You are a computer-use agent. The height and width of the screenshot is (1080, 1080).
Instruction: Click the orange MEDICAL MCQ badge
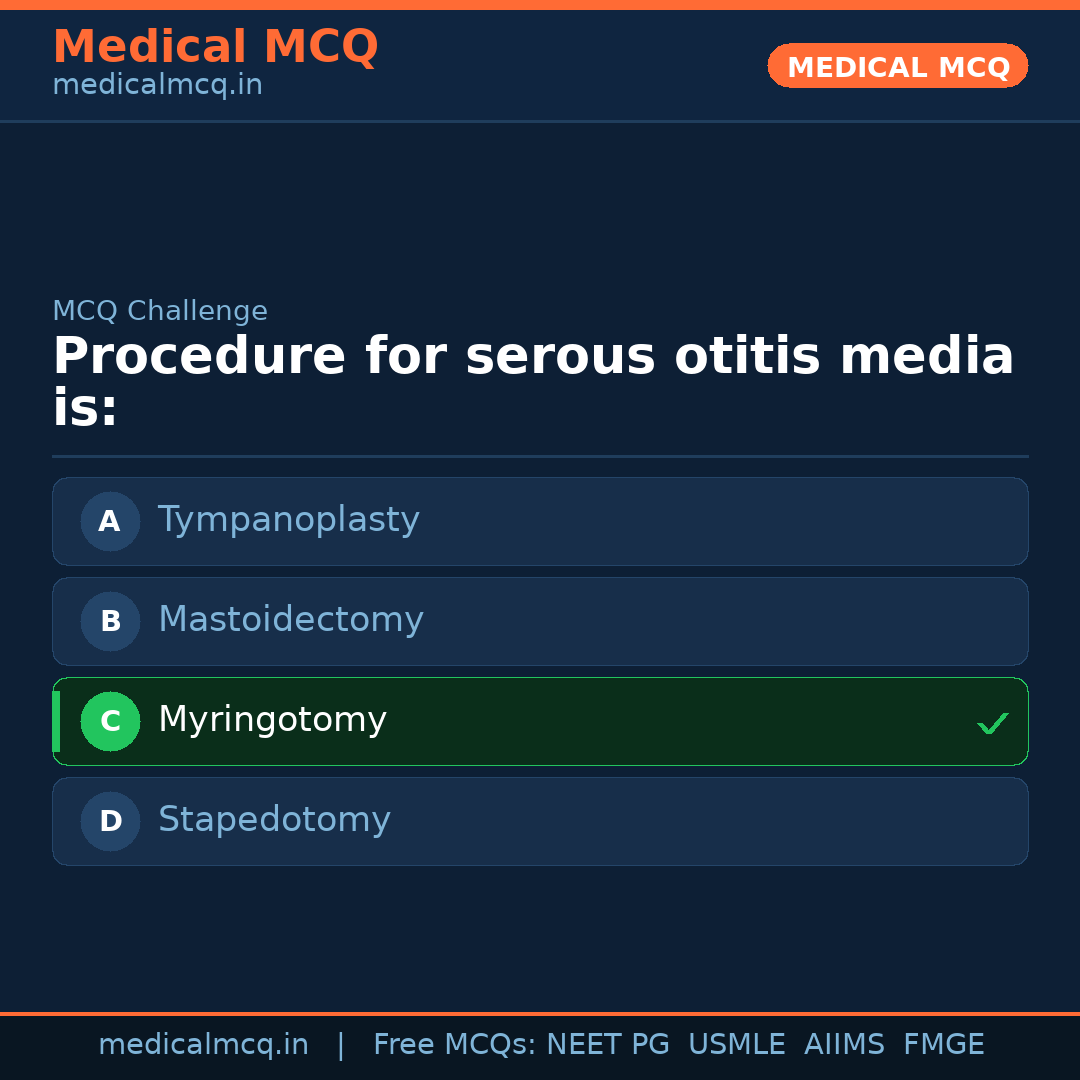click(x=897, y=66)
